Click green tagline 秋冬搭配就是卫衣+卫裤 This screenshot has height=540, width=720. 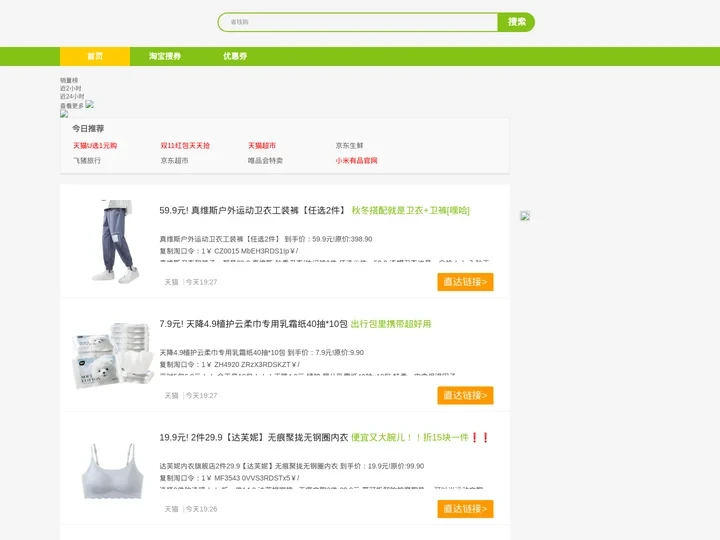[411, 210]
